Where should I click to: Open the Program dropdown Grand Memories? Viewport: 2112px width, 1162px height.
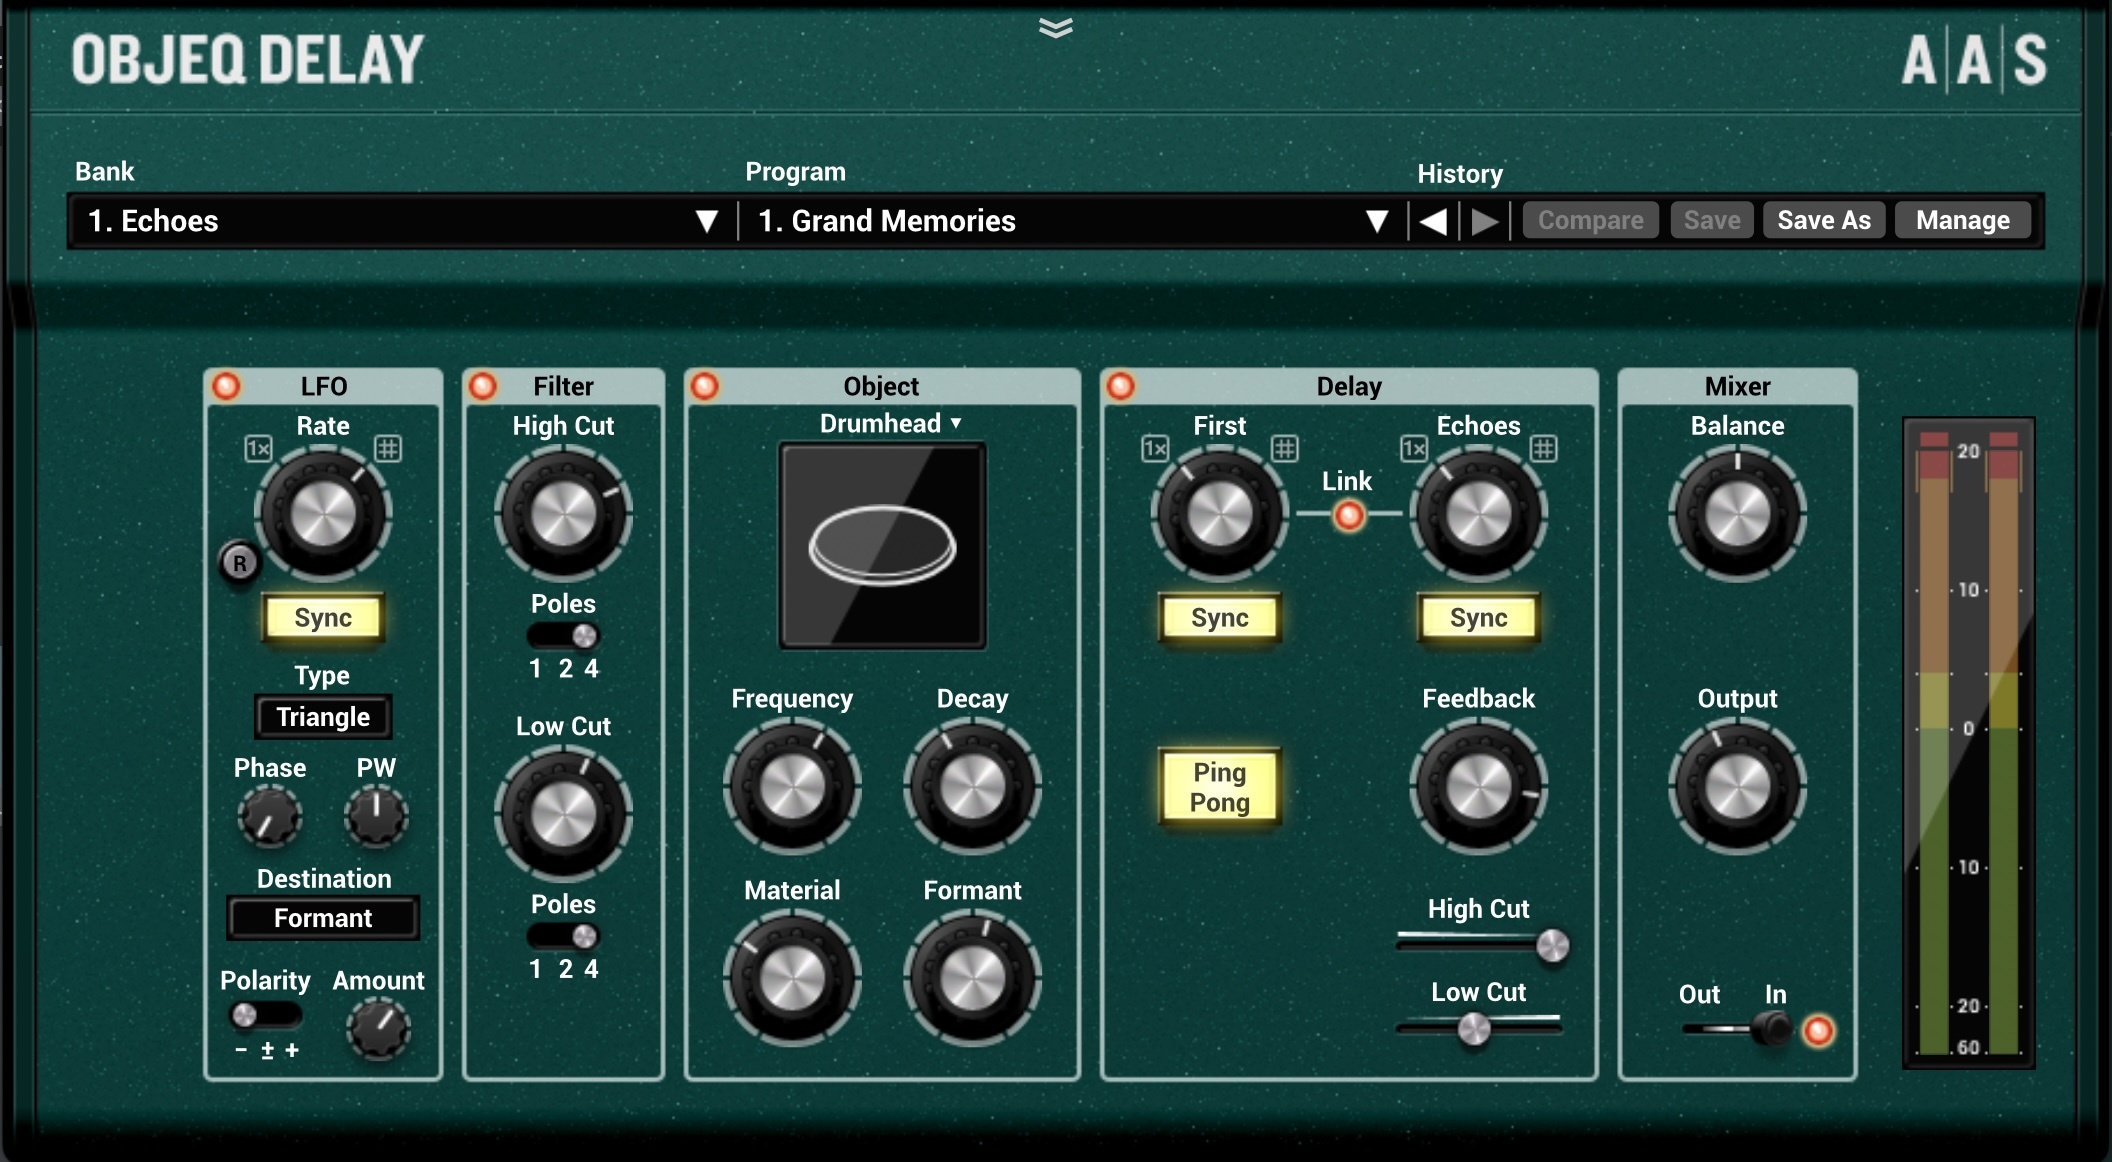[x=1070, y=221]
